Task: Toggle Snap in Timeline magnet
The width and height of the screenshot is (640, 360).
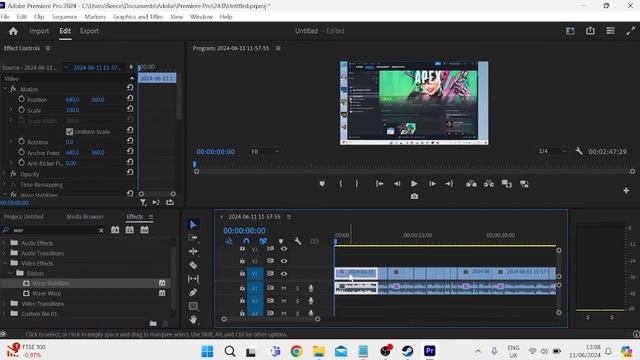Action: (x=246, y=241)
